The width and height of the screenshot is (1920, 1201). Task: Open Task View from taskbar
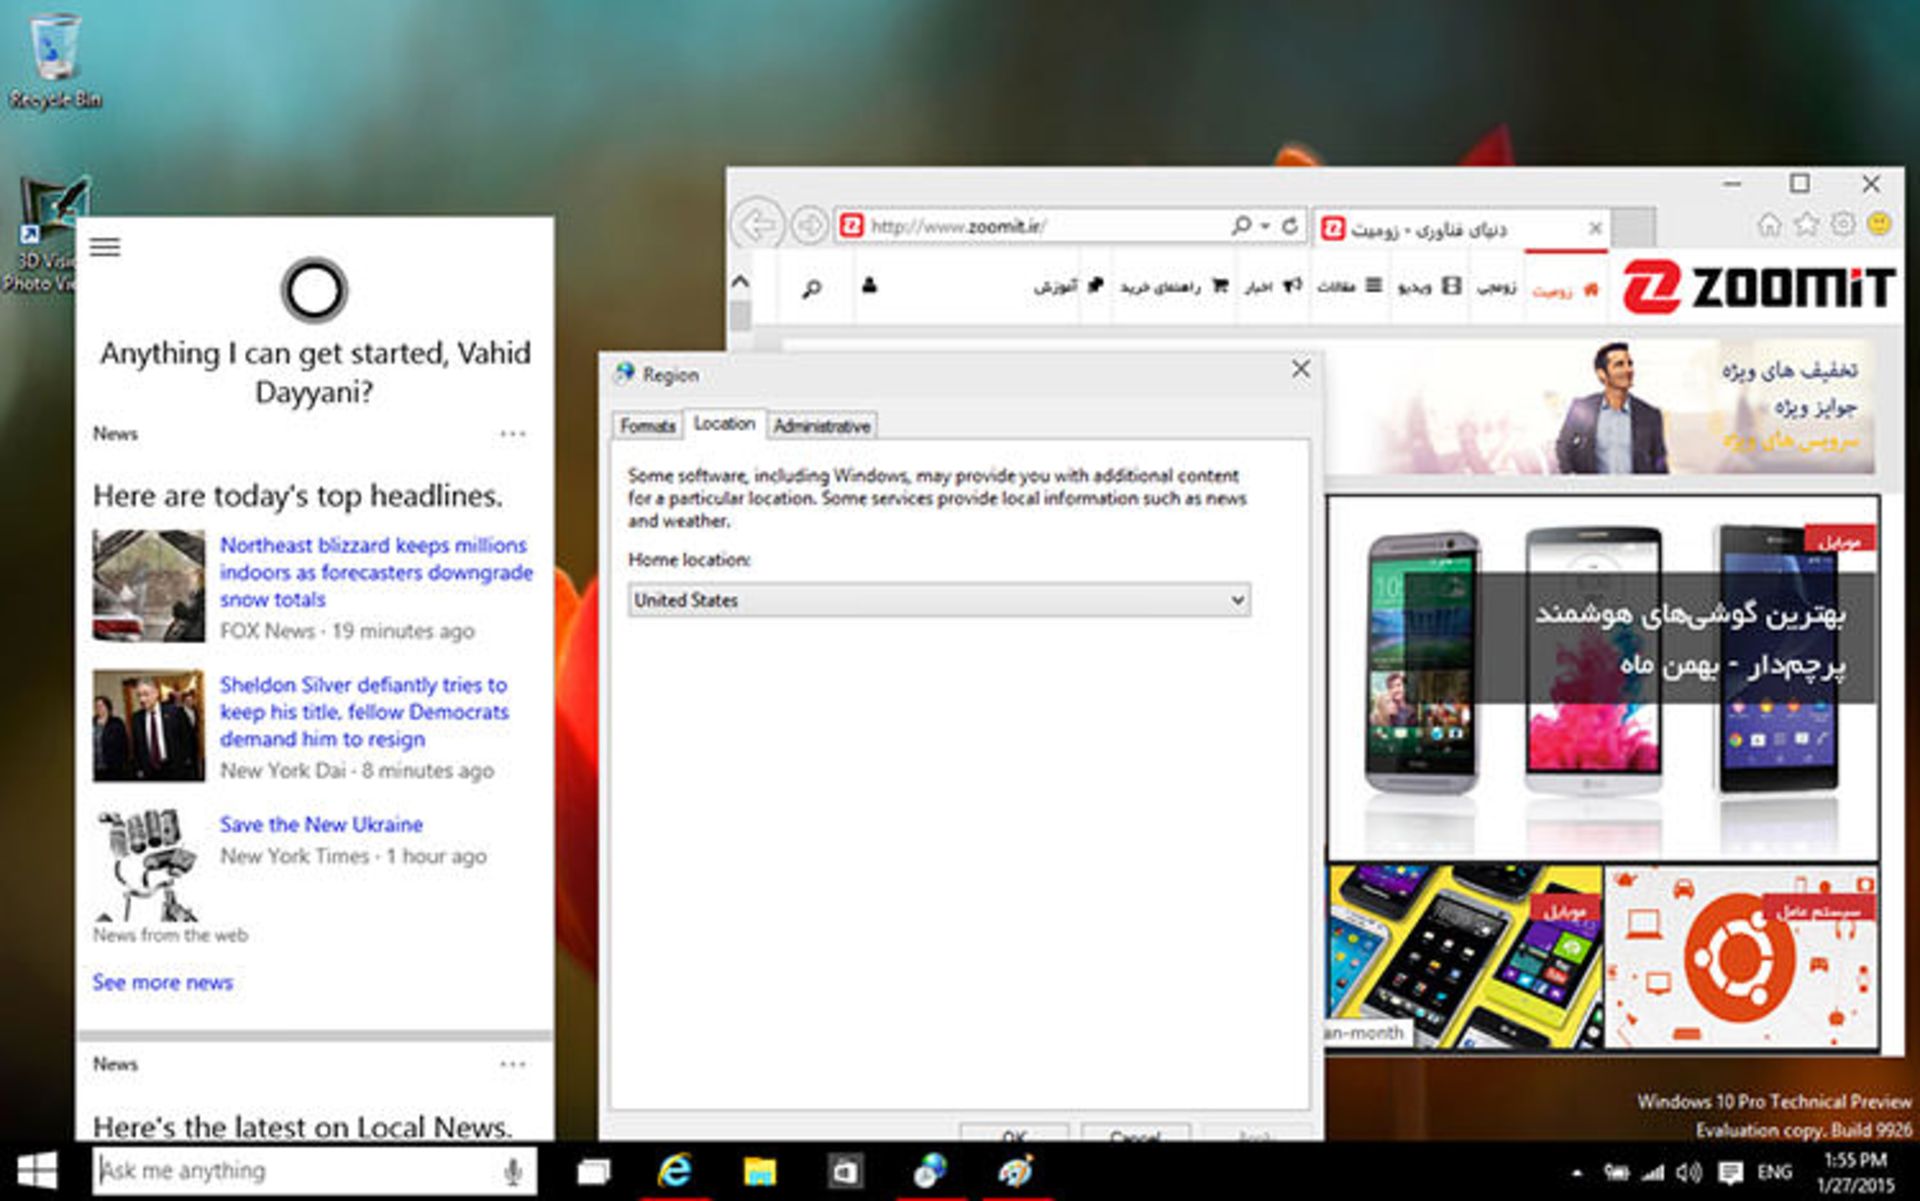[x=594, y=1171]
